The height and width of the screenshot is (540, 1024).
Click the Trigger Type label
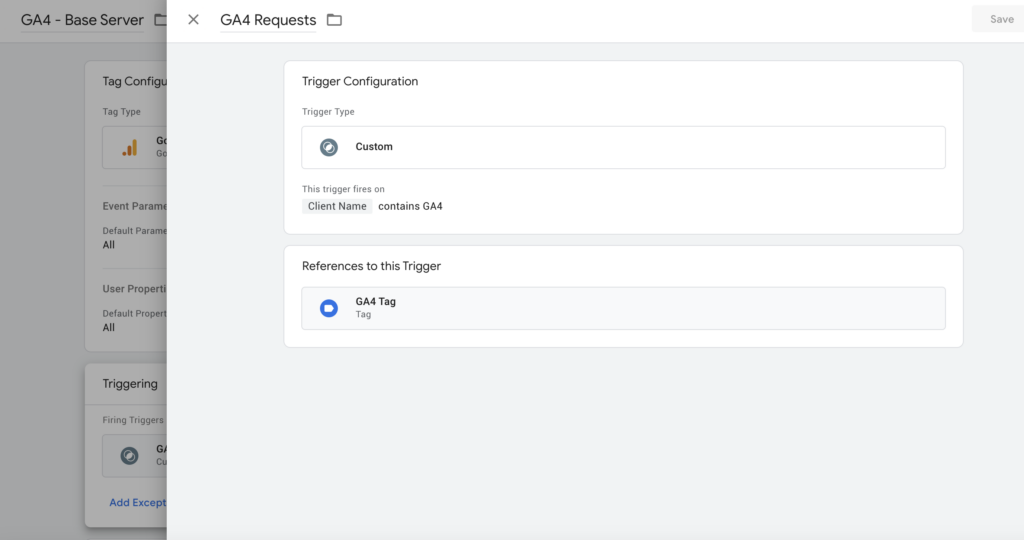click(328, 112)
